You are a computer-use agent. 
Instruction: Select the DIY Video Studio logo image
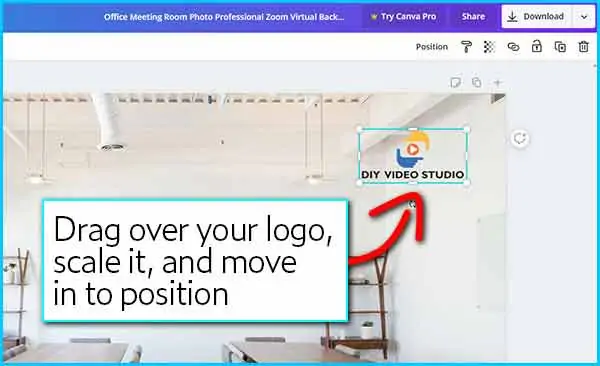(413, 156)
